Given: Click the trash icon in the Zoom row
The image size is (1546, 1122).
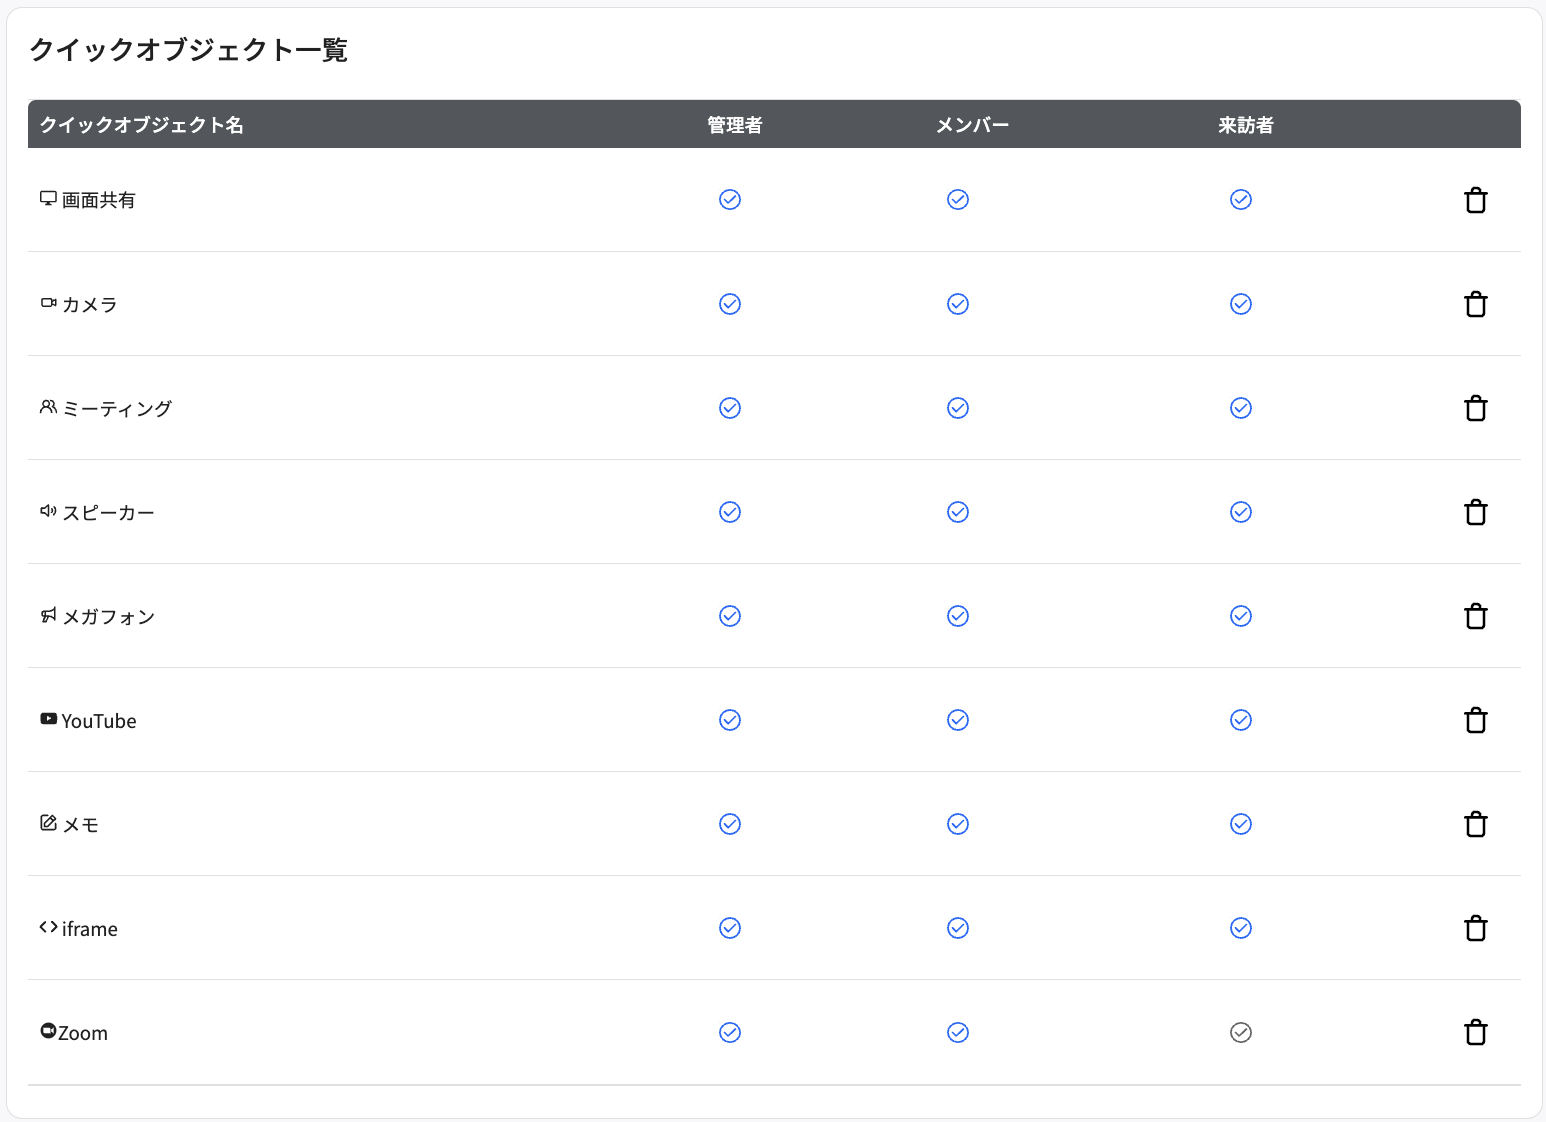Looking at the screenshot, I should pos(1476,1031).
